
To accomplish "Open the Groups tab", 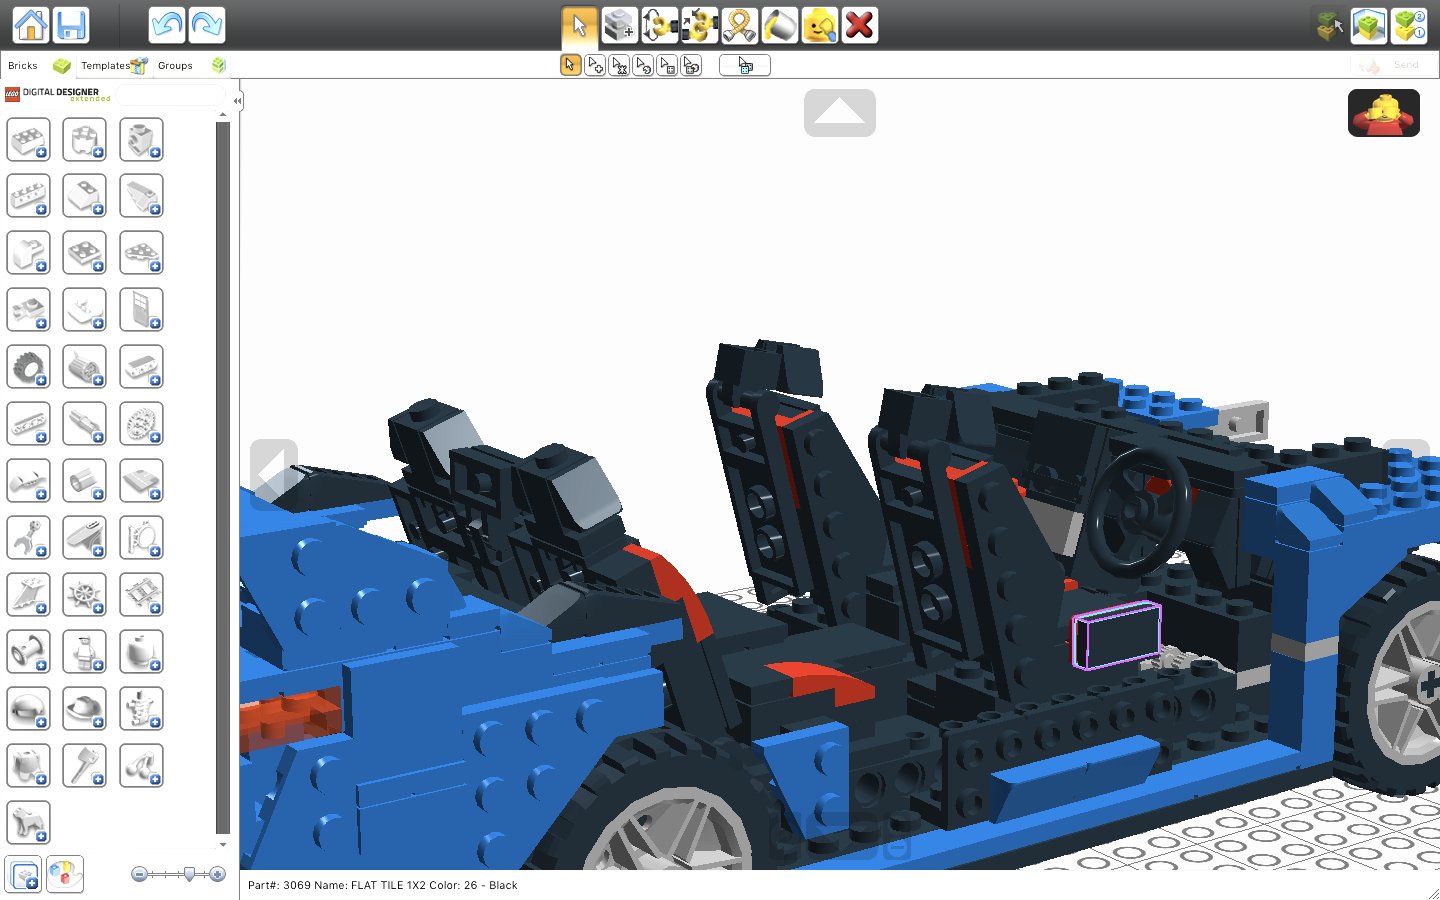I will tap(190, 65).
